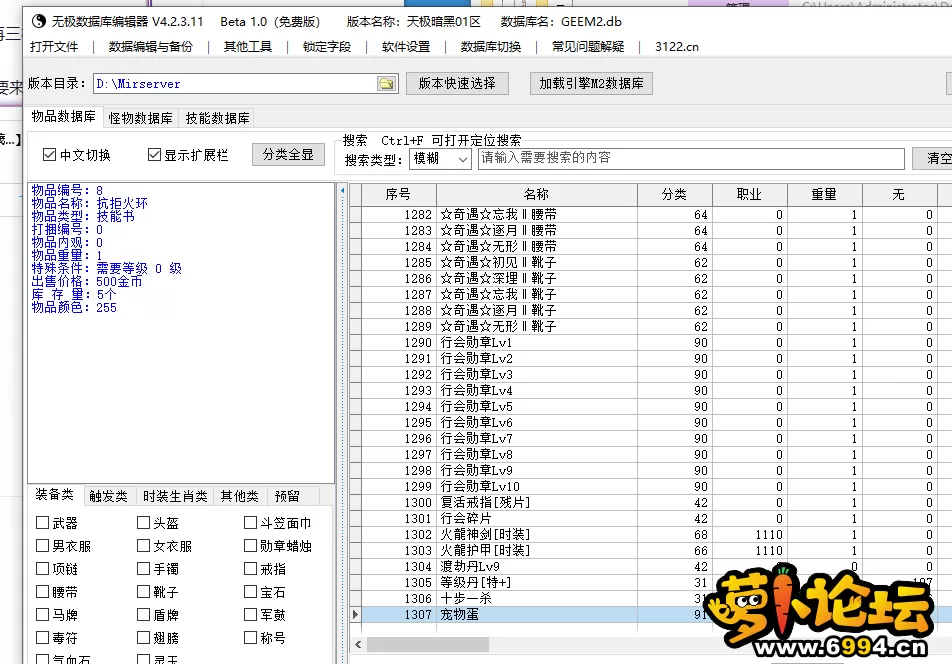Uncheck the 显示扩展栏 checkbox
Image resolution: width=952 pixels, height=664 pixels.
(154, 155)
